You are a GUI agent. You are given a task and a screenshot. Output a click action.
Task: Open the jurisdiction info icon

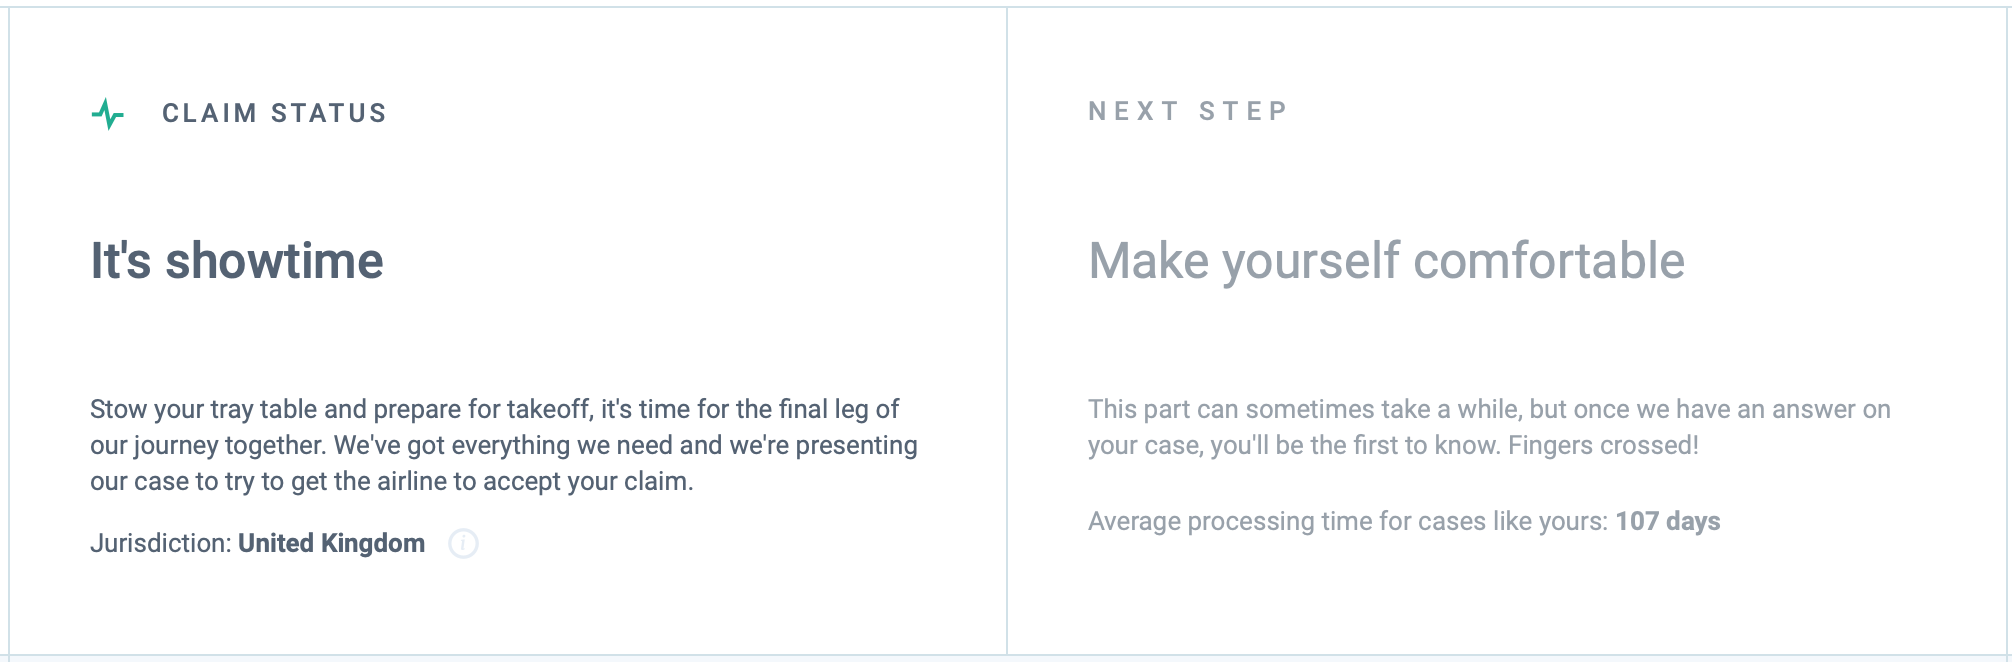(x=463, y=543)
